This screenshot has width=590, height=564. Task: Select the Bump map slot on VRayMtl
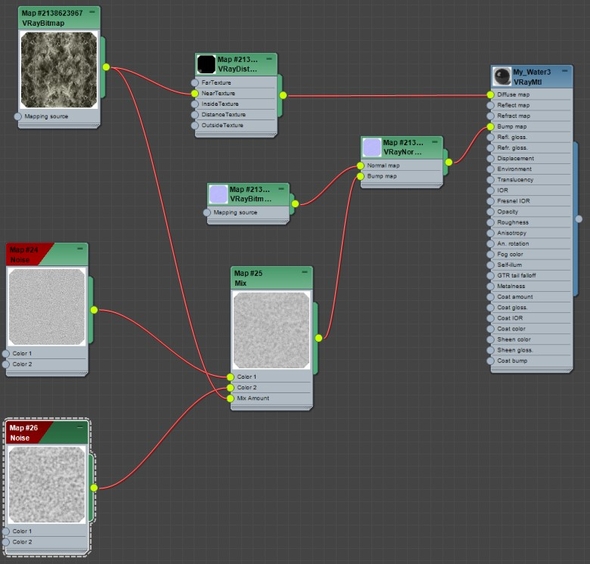pos(530,127)
